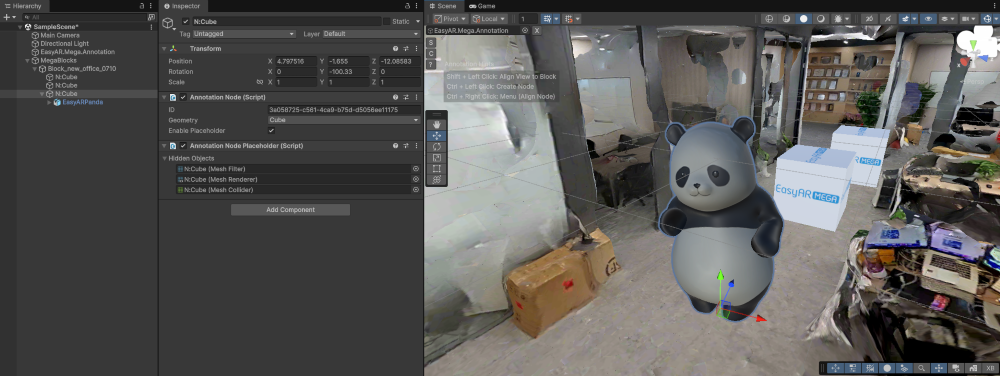Toggle scene lighting button

(887, 19)
